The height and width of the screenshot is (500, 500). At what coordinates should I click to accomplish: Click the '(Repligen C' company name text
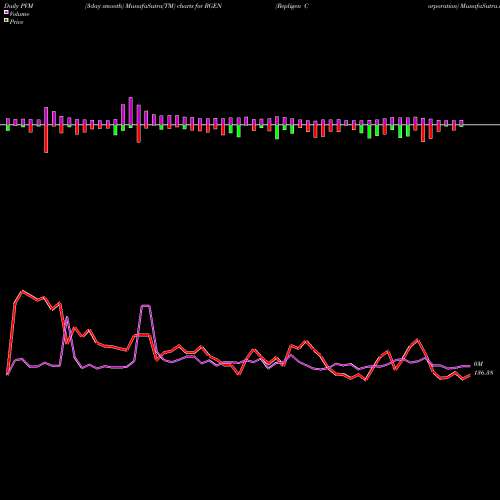coord(292,6)
